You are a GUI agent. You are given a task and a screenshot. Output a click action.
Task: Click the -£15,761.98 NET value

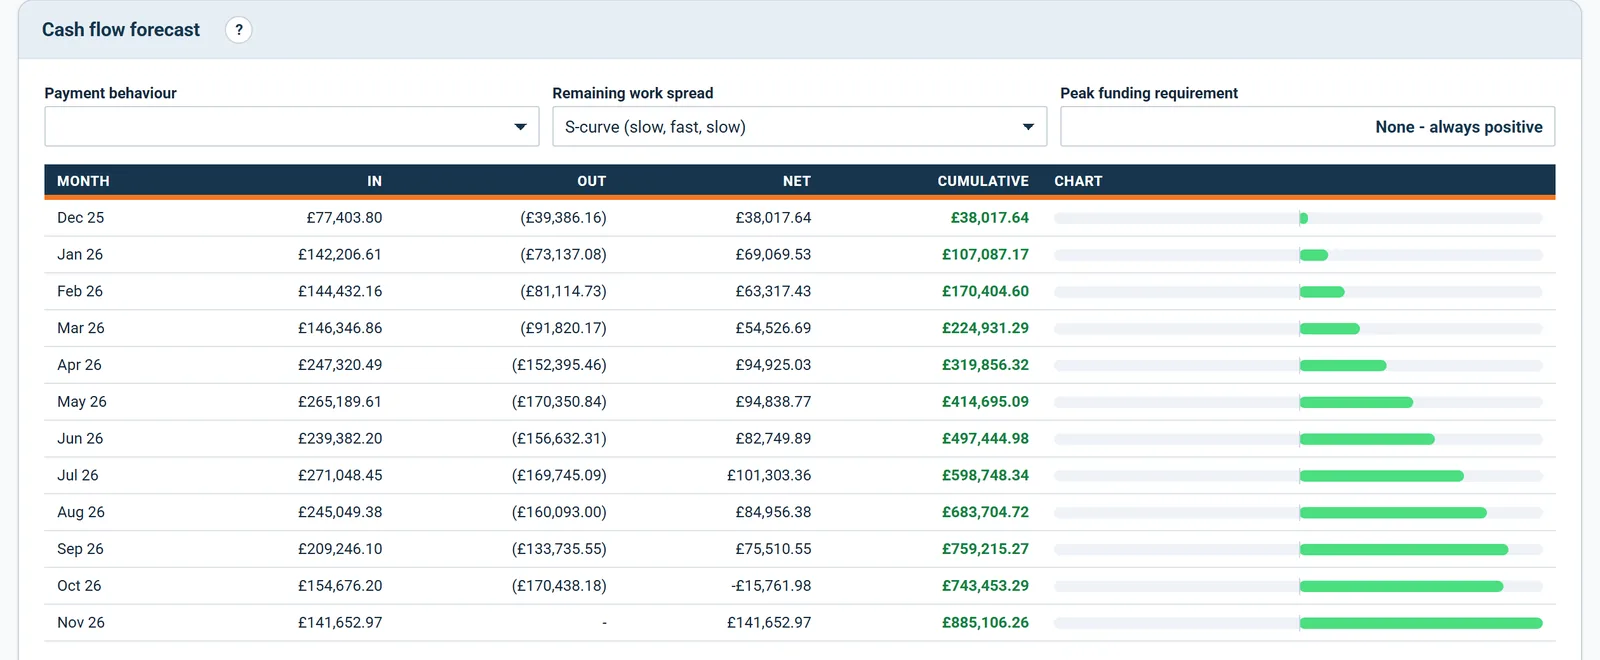[771, 586]
